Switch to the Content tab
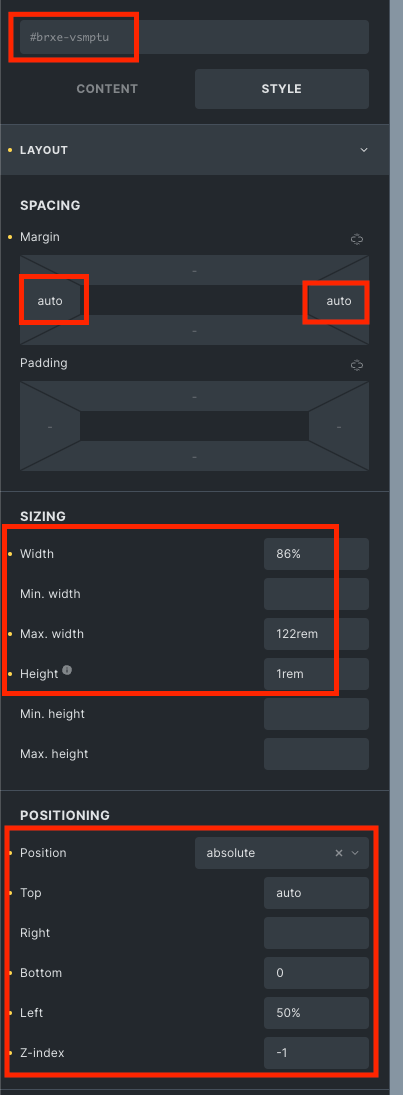This screenshot has width=403, height=1095. 107,89
